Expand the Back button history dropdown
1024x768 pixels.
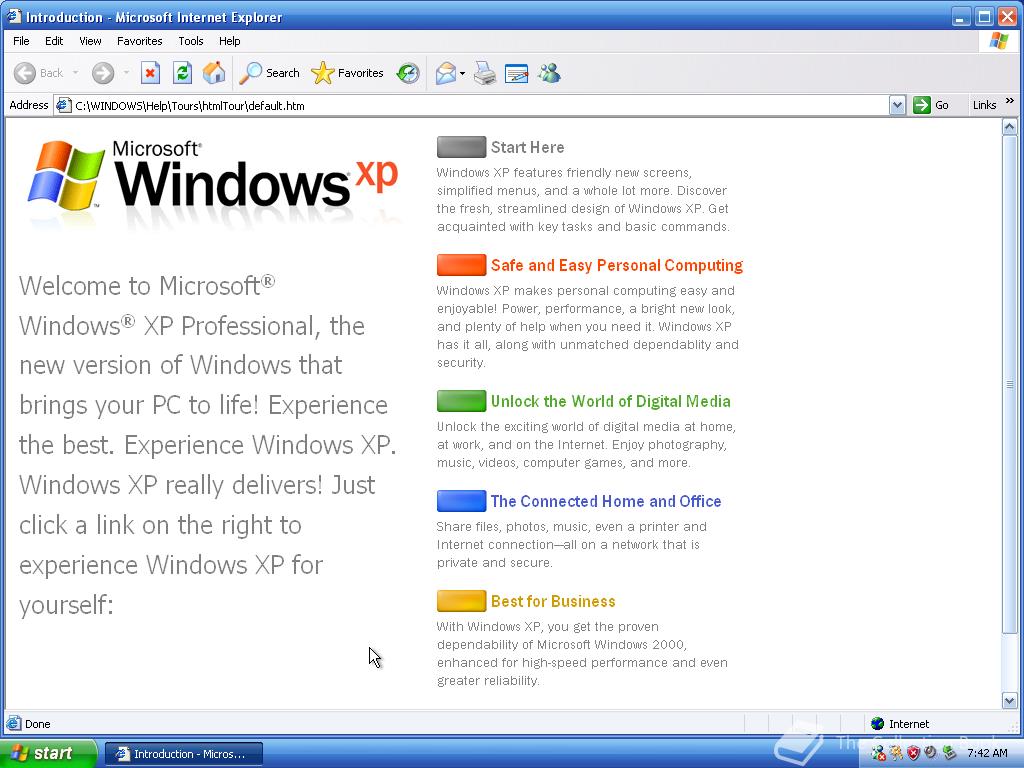click(x=75, y=73)
